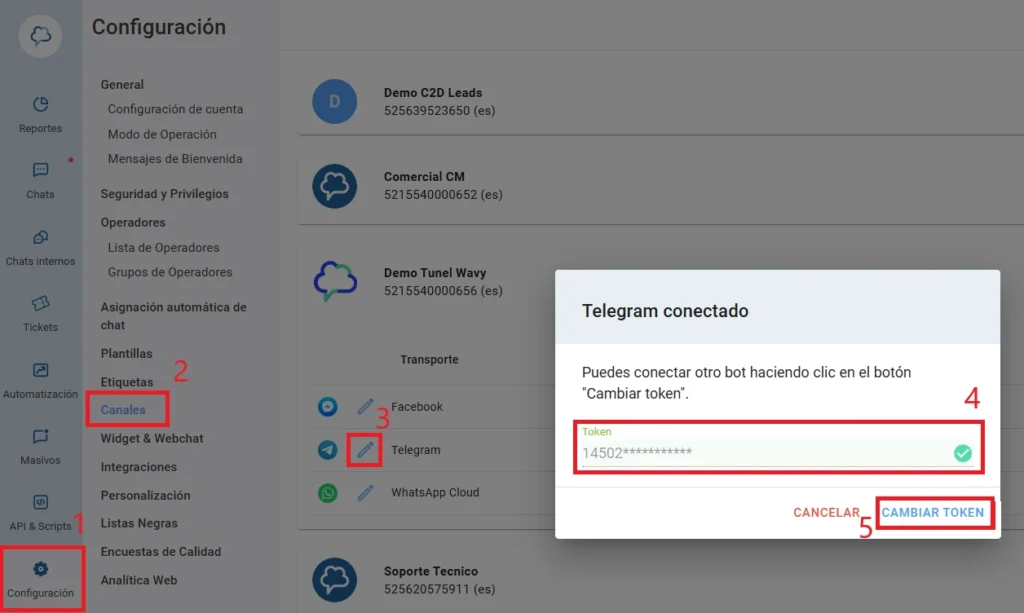Select Canales in settings menu

[x=123, y=410]
